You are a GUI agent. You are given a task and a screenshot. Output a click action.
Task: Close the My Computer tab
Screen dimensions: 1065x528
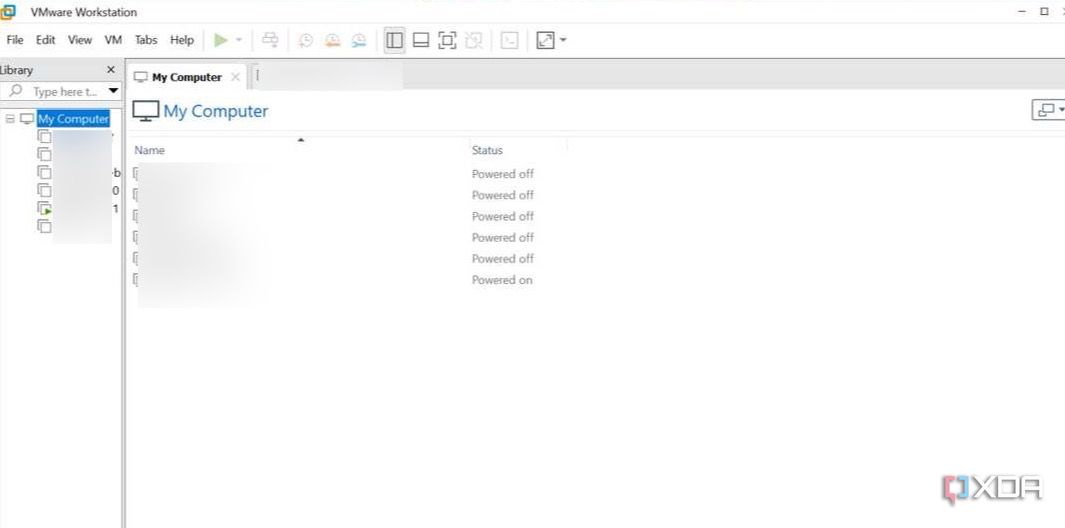pyautogui.click(x=236, y=77)
